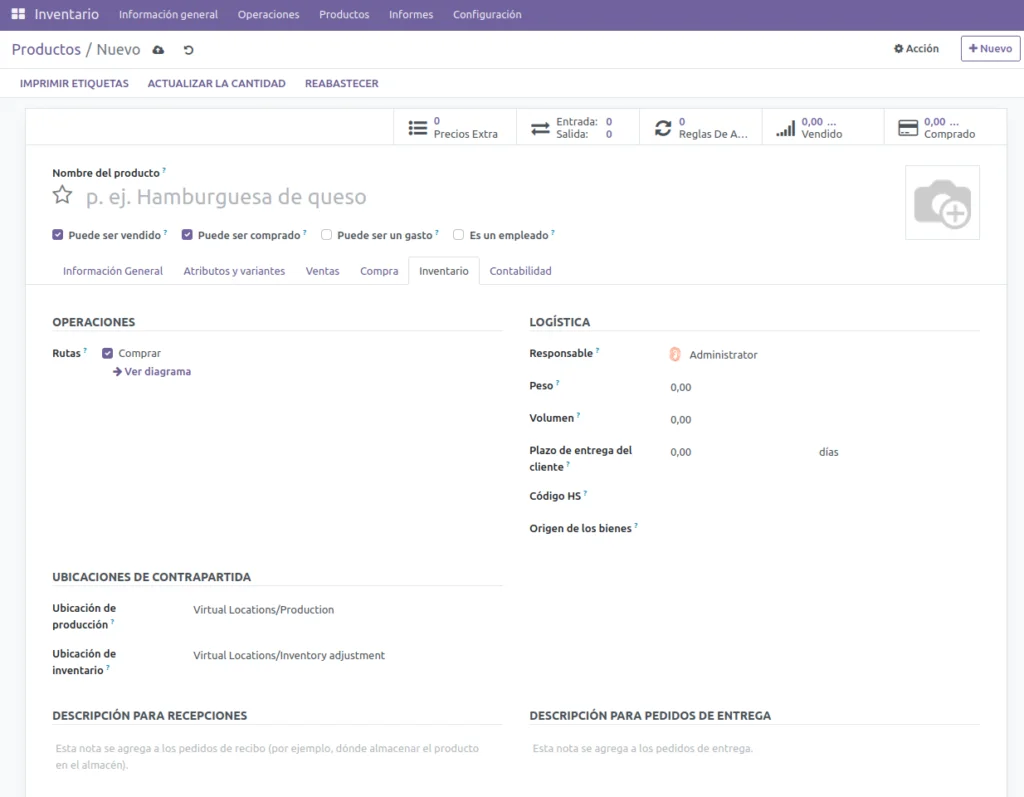Uncheck the Puede ser vendido checkbox
The width and height of the screenshot is (1024, 797).
point(58,235)
